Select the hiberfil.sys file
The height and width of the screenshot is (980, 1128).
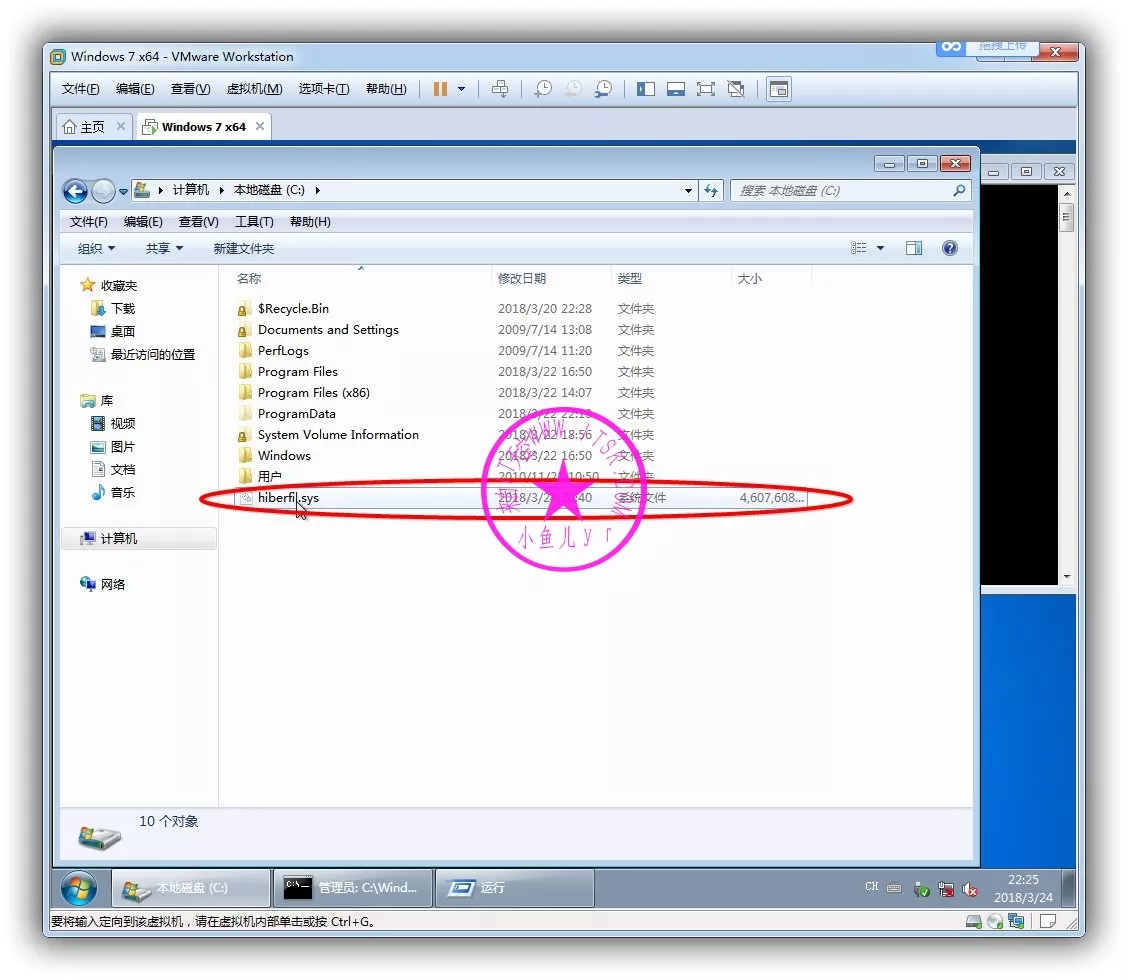[288, 498]
